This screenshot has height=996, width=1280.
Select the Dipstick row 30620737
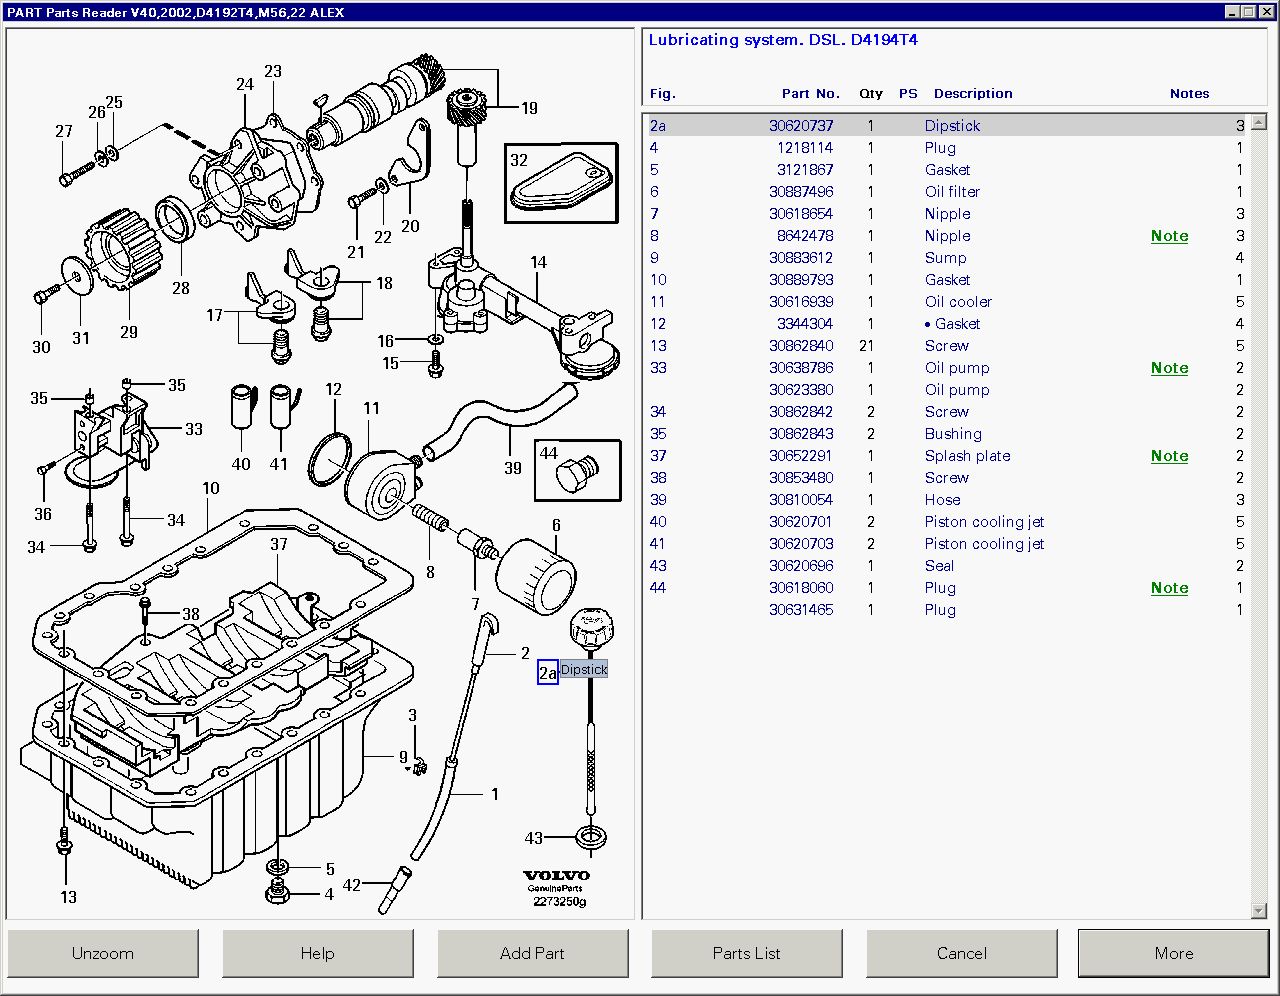click(x=946, y=126)
